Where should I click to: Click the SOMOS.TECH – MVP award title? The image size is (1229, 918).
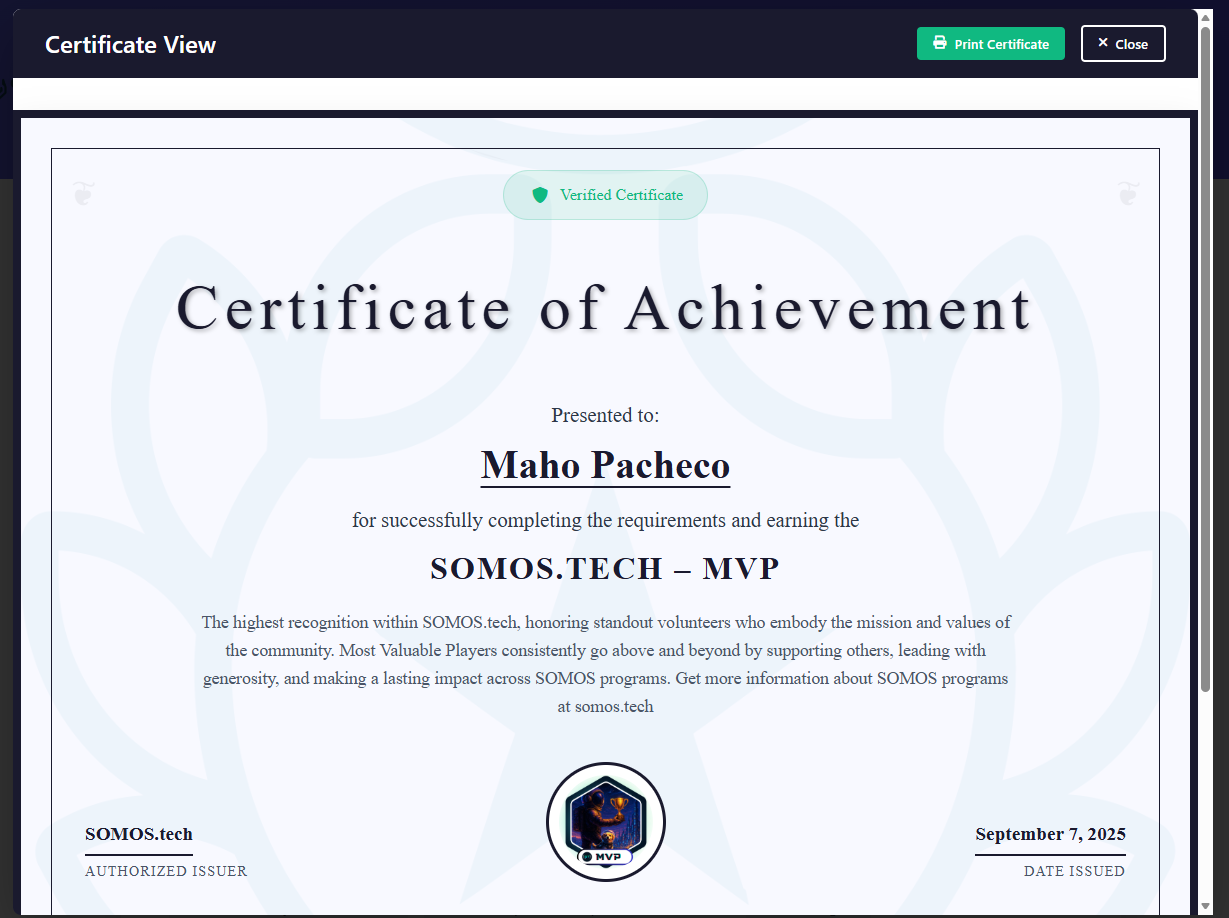coord(604,568)
